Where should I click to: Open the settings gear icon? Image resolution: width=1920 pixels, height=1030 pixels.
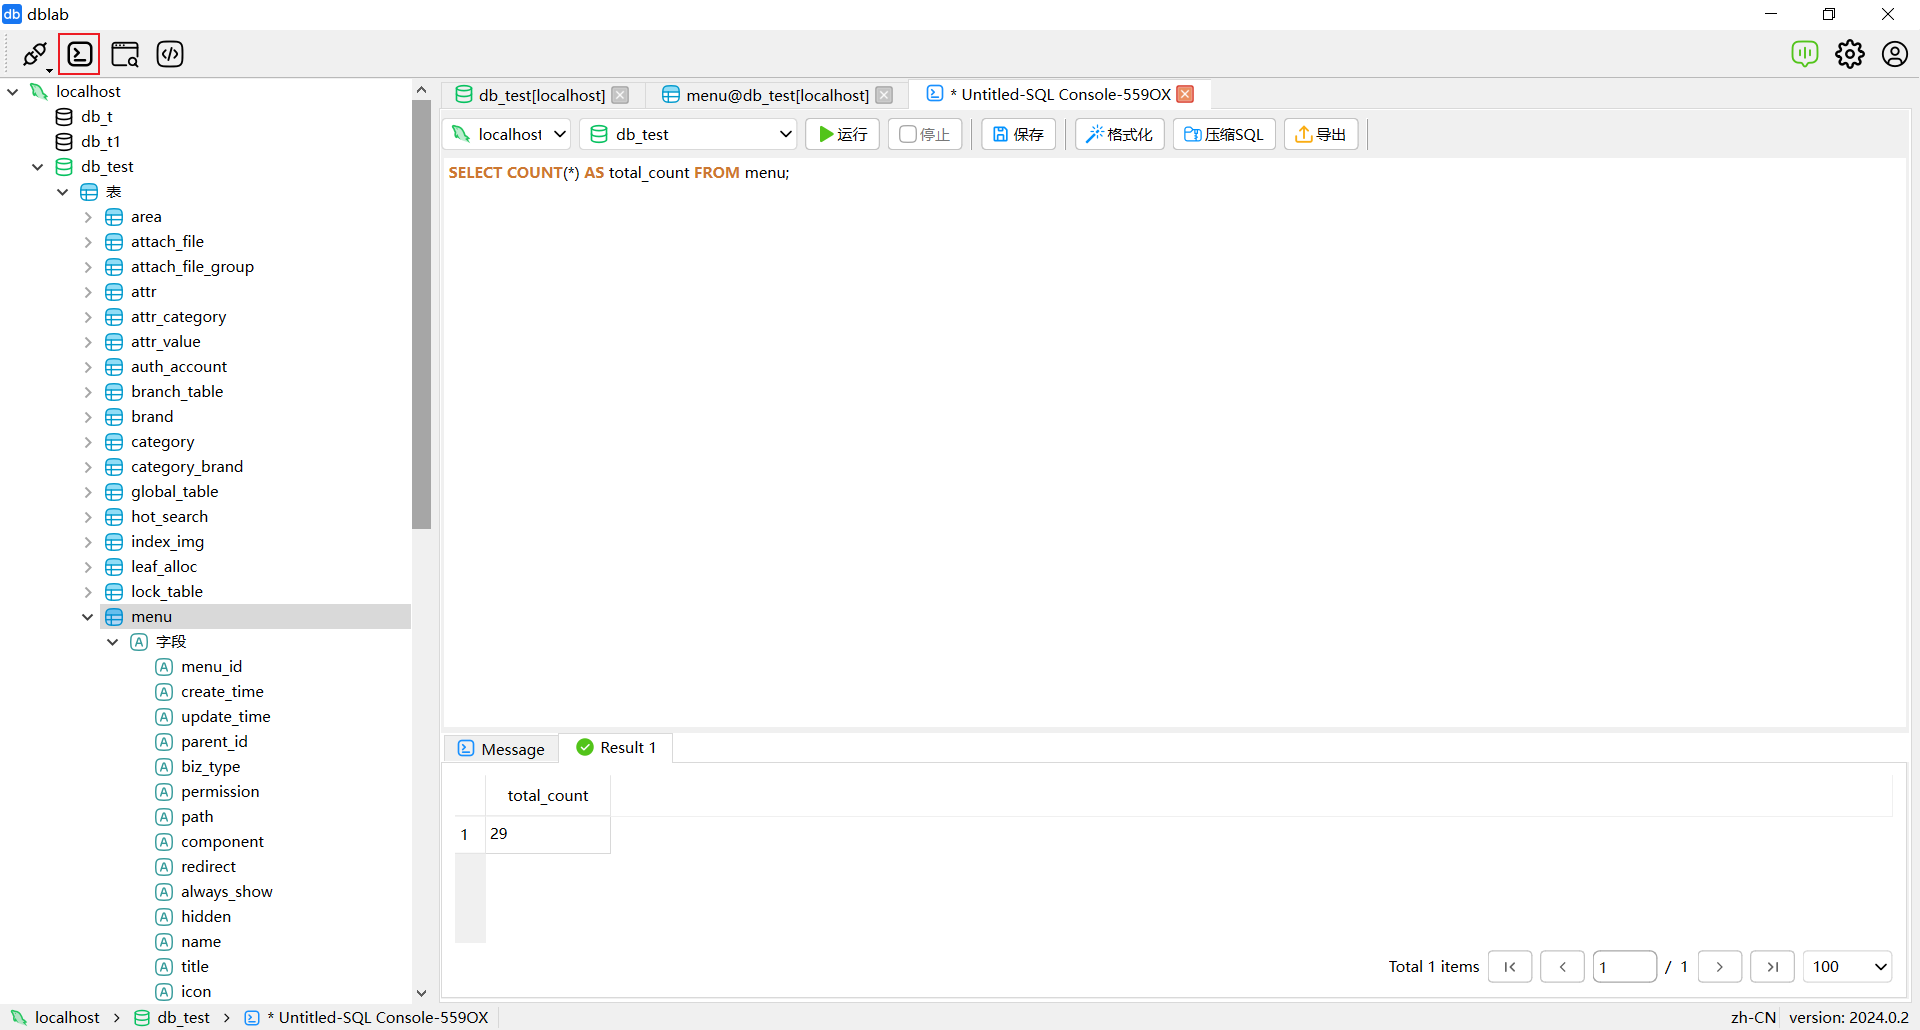(x=1849, y=54)
